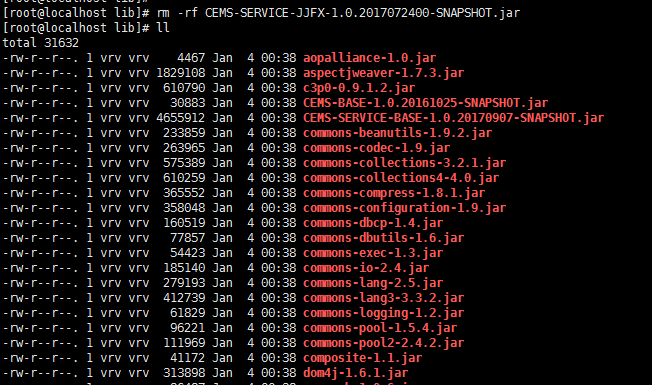652x385 pixels.
Task: Click the composite-1.1.jar file name
Action: (363, 358)
